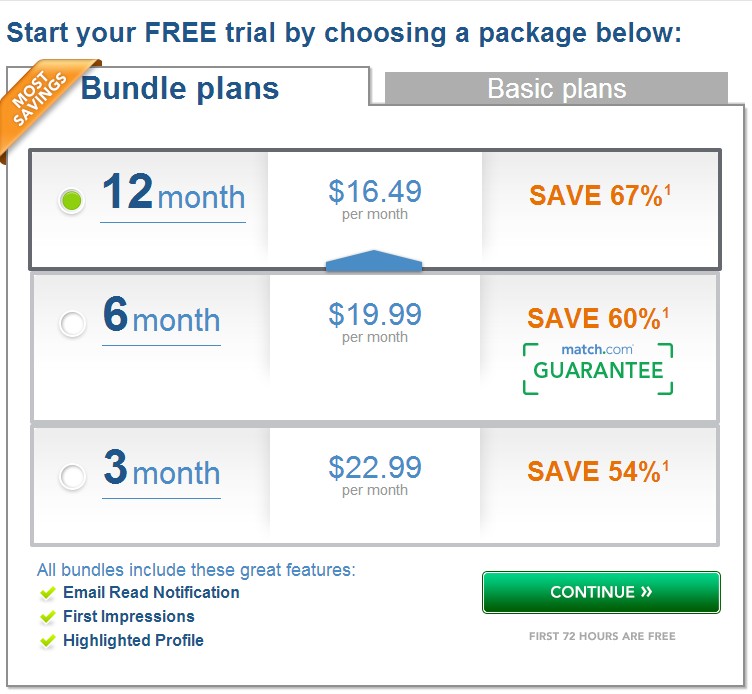The height and width of the screenshot is (694, 752).
Task: Select the 6 month plan radio button
Action: tap(72, 323)
